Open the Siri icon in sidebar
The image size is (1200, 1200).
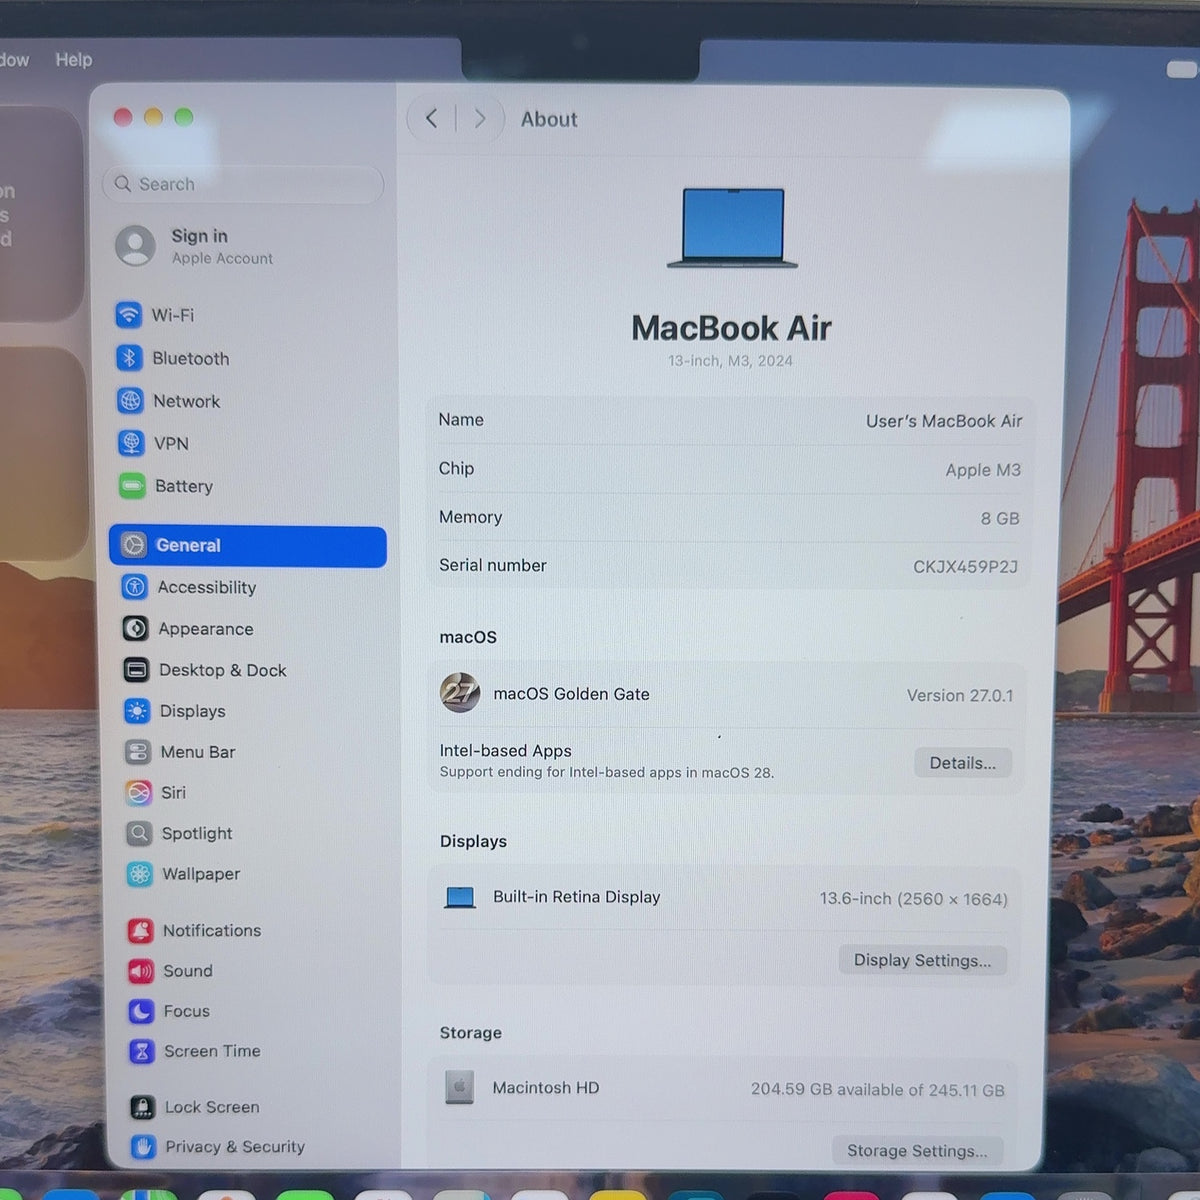139,793
